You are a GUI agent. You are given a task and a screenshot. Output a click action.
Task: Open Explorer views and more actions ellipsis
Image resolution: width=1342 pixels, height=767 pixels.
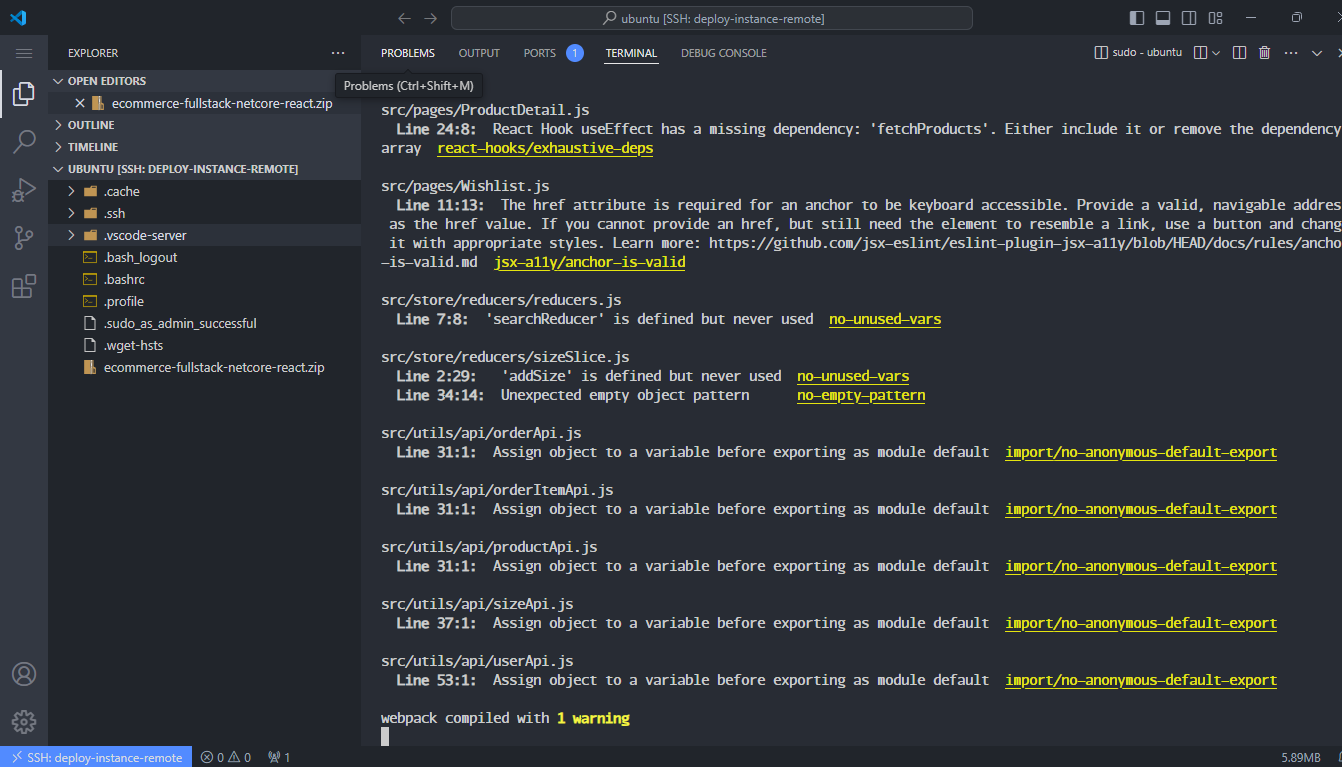click(338, 53)
